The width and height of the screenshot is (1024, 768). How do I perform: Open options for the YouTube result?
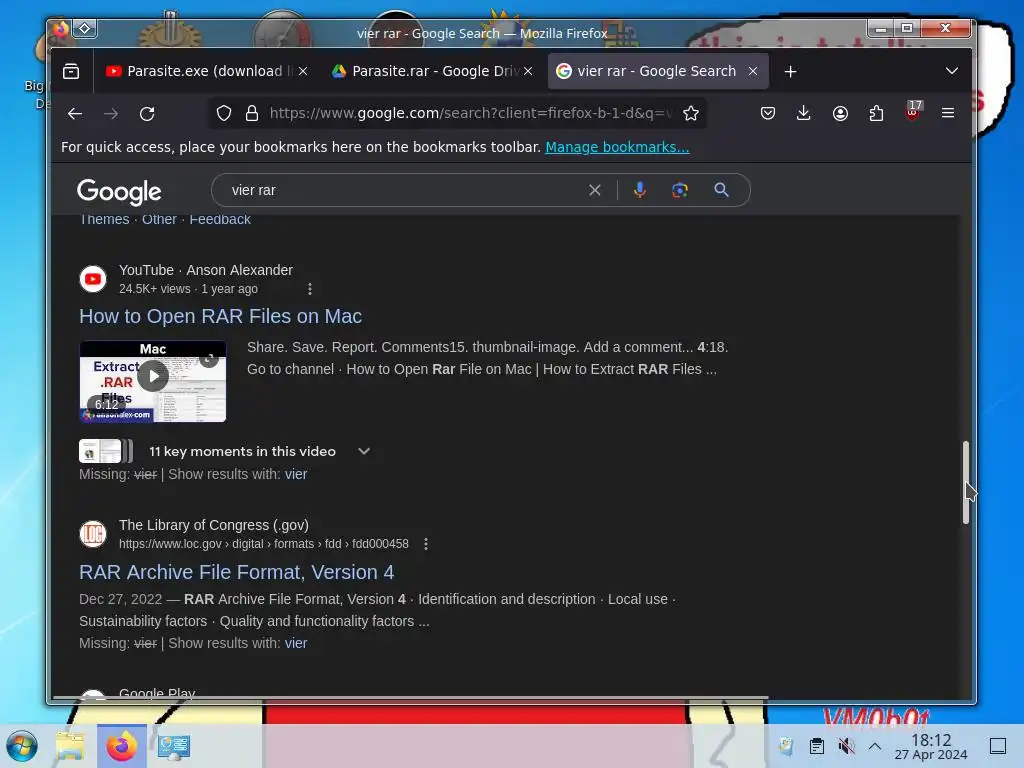tap(310, 289)
